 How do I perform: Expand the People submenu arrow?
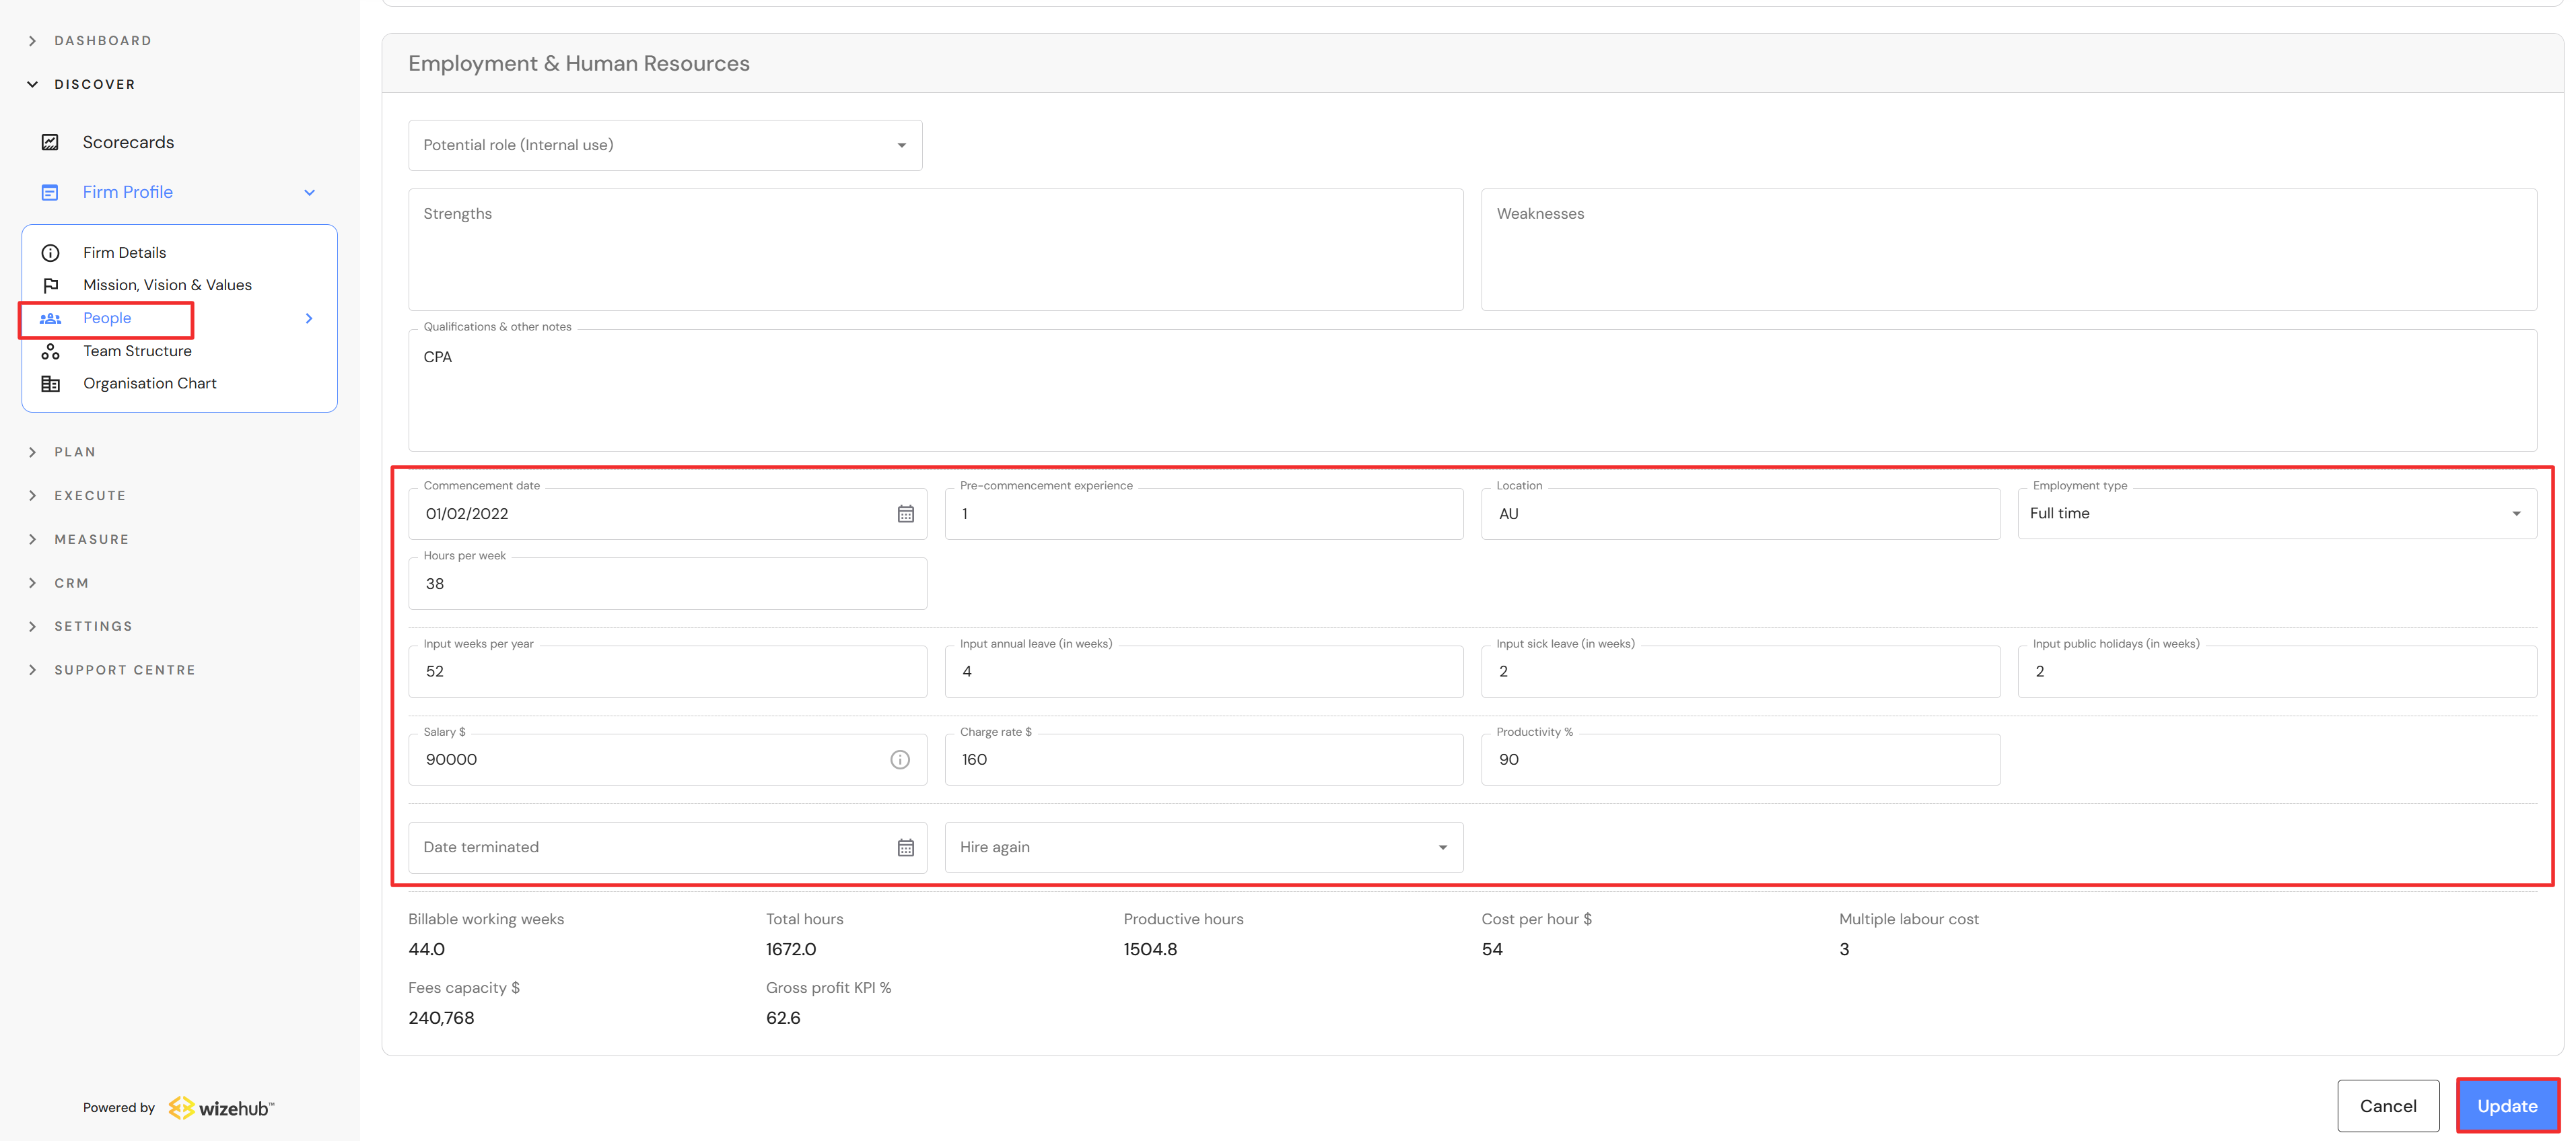click(x=309, y=318)
